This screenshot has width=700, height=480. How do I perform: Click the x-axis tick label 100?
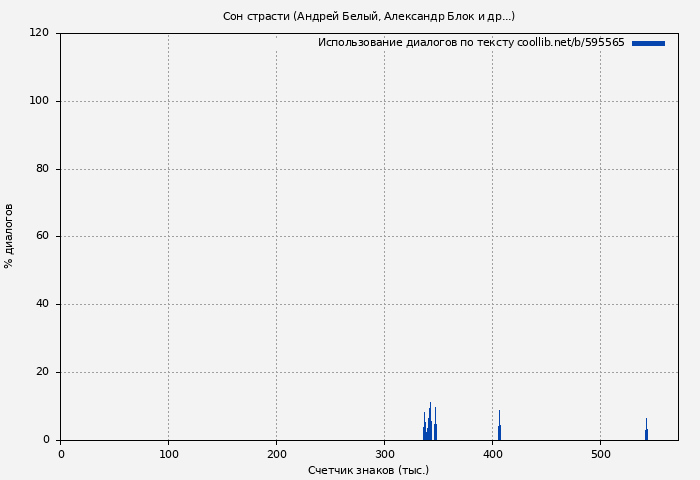168,454
